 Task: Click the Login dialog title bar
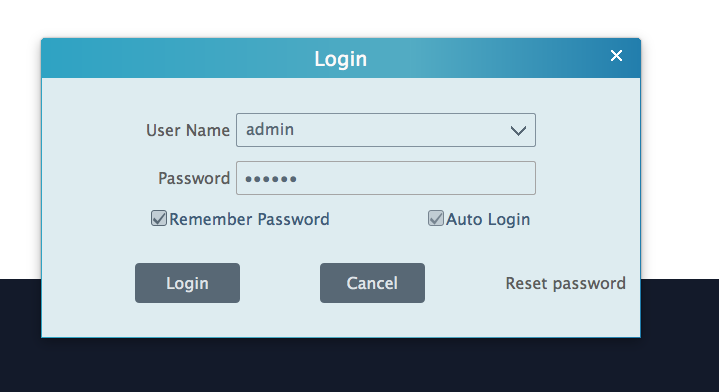341,58
